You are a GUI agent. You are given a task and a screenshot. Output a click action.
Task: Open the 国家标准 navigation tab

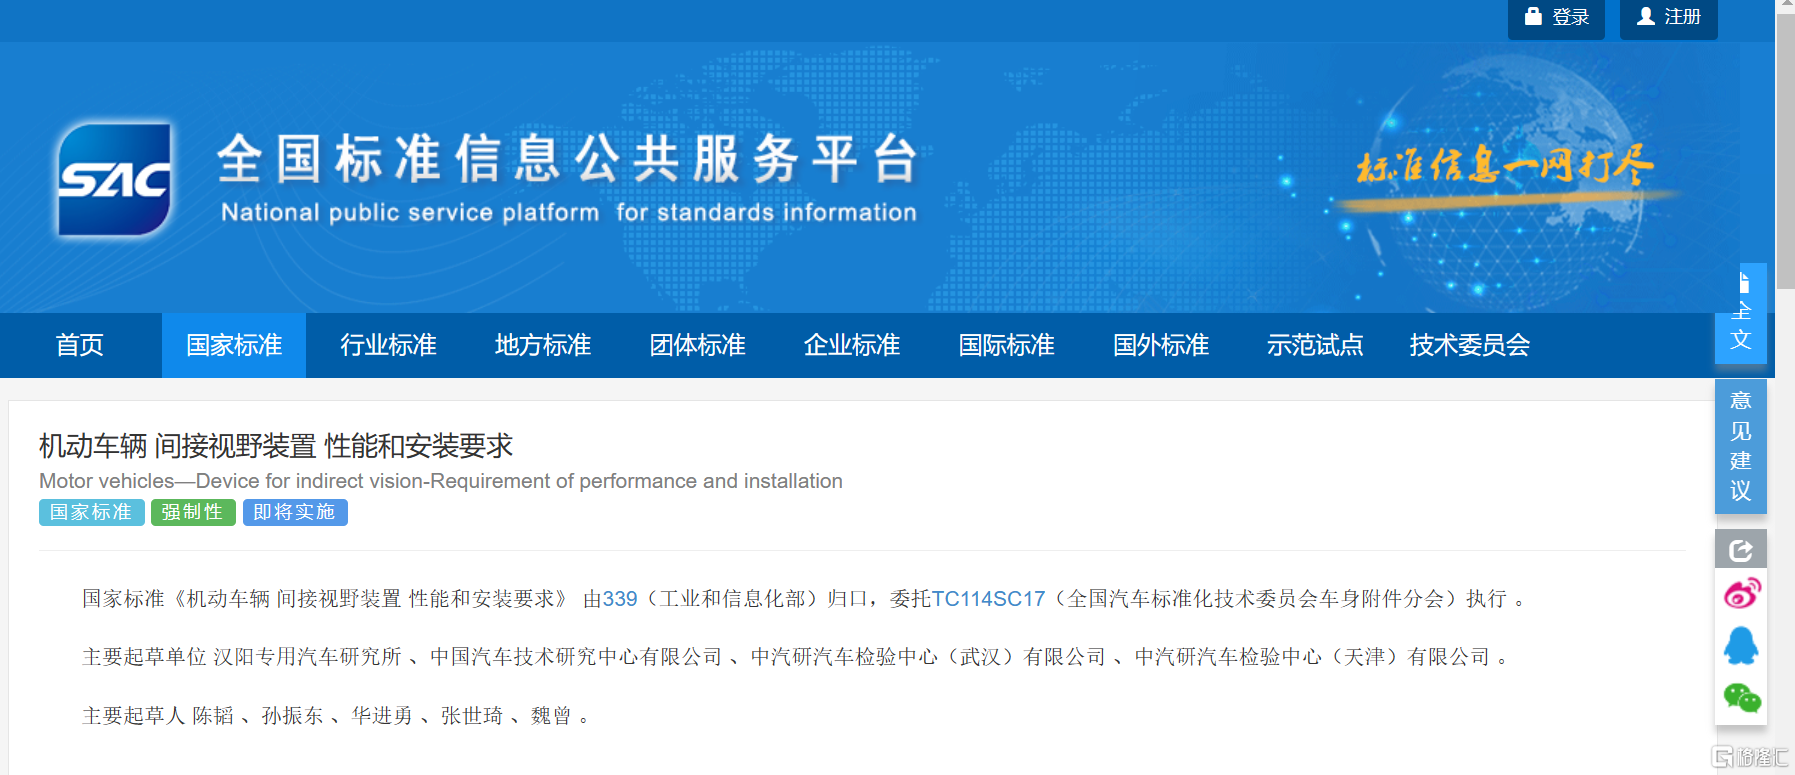234,345
